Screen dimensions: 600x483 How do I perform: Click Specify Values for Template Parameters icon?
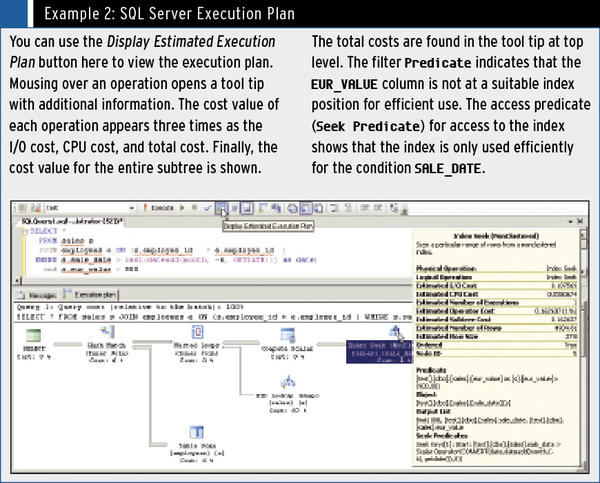pos(394,208)
